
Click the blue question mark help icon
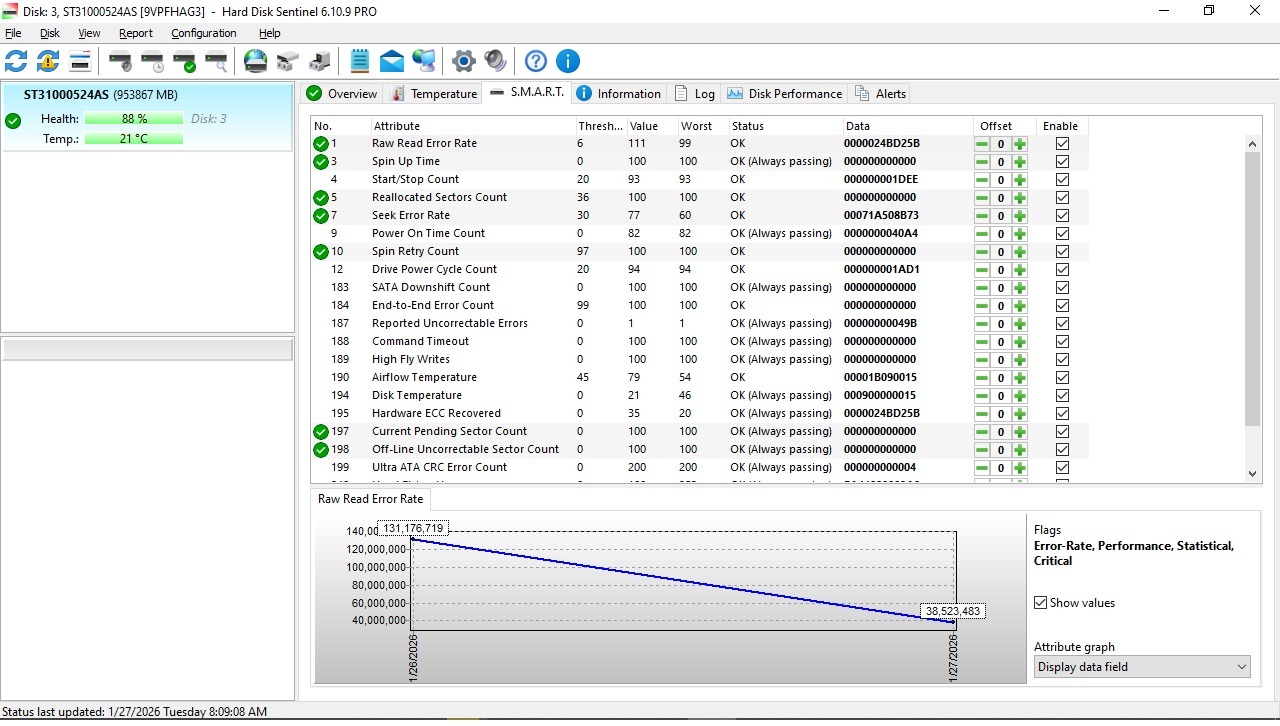(536, 61)
